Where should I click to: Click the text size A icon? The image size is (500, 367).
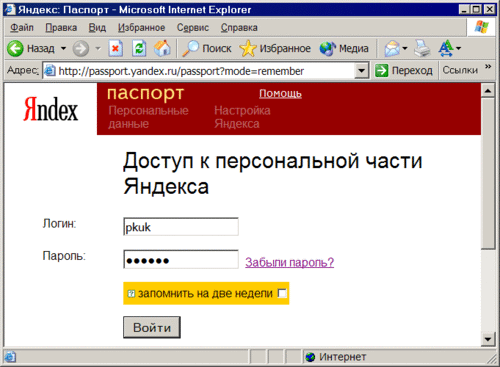446,49
